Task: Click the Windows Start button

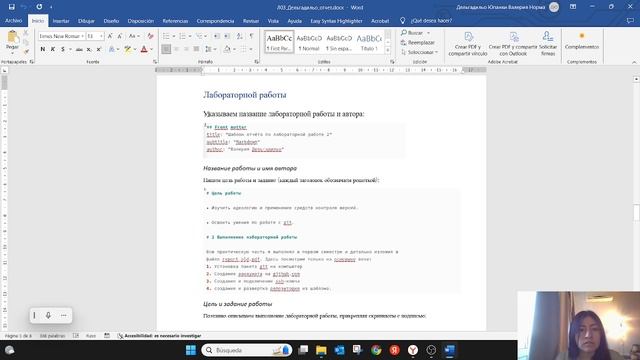Action: click(191, 350)
